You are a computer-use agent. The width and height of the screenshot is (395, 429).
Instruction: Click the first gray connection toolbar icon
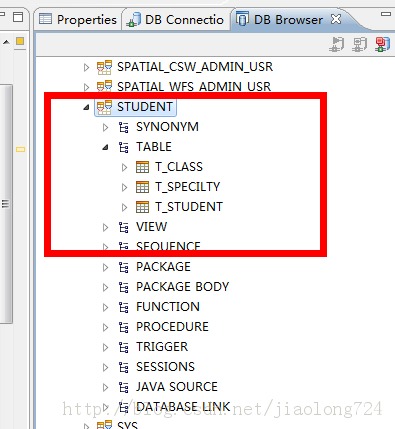(336, 44)
